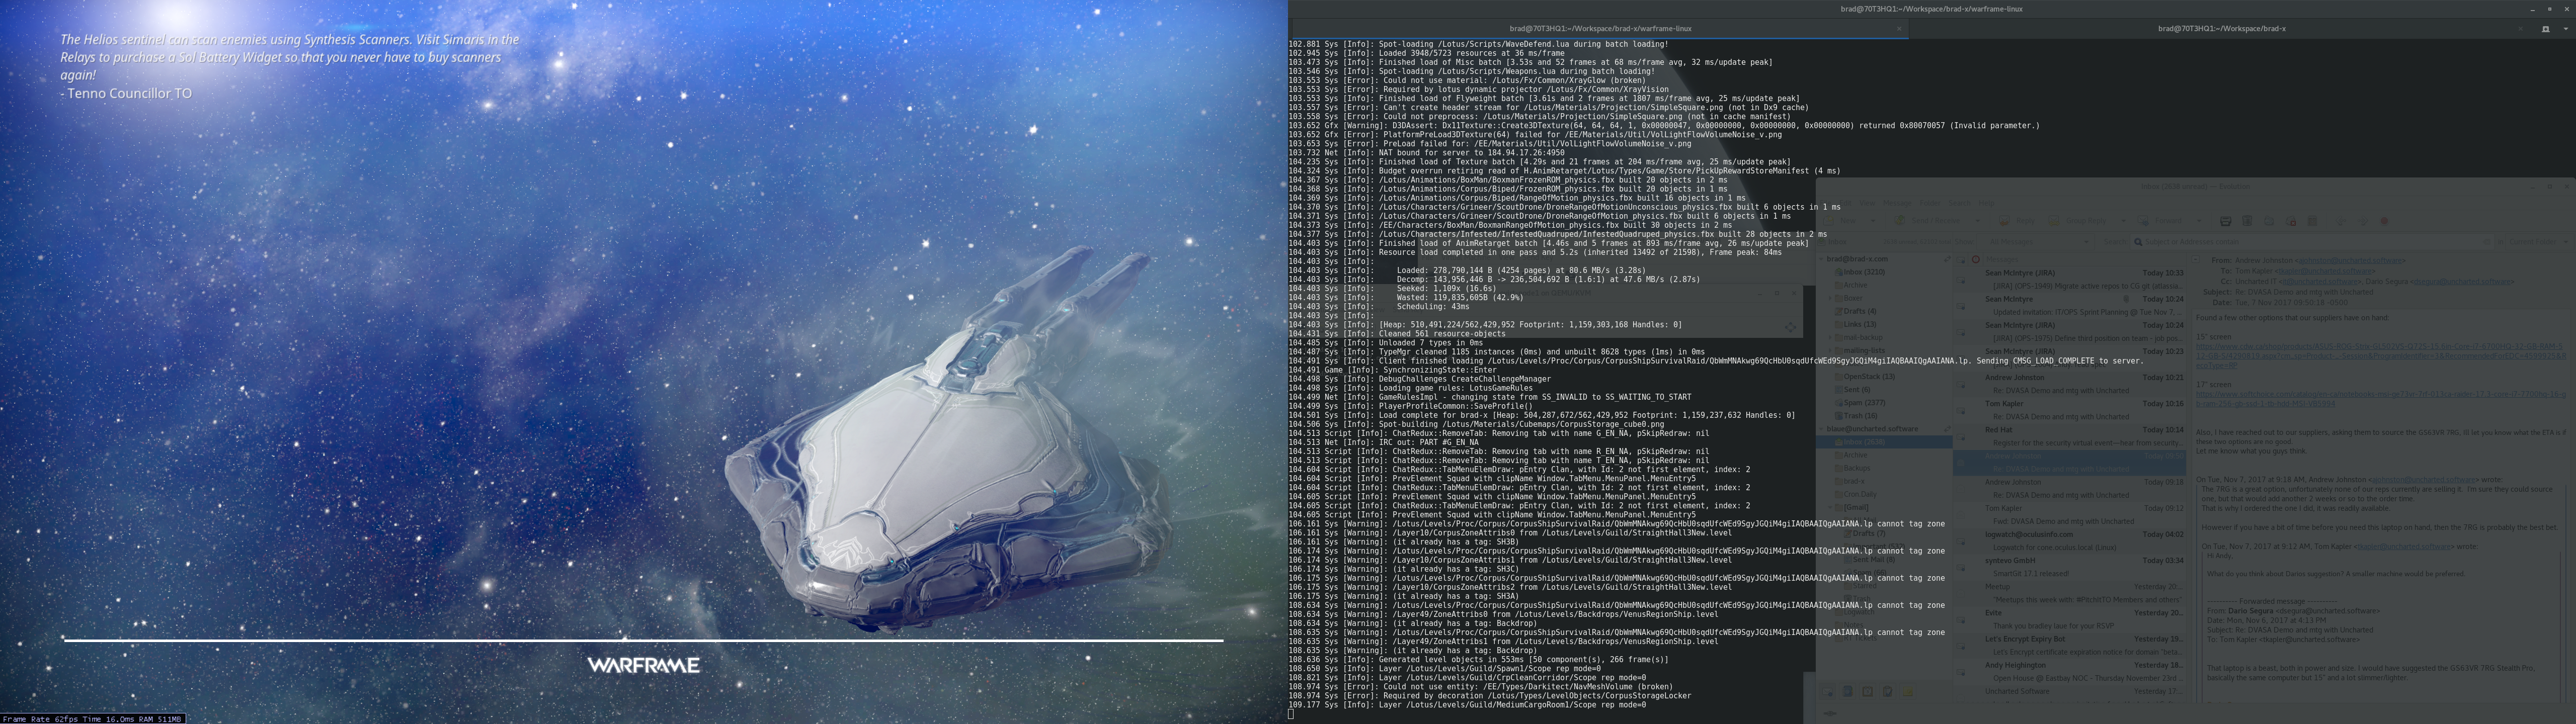
Task: Click the Delete trash-can icon in Evolution toolbar
Action: pos(2247,221)
